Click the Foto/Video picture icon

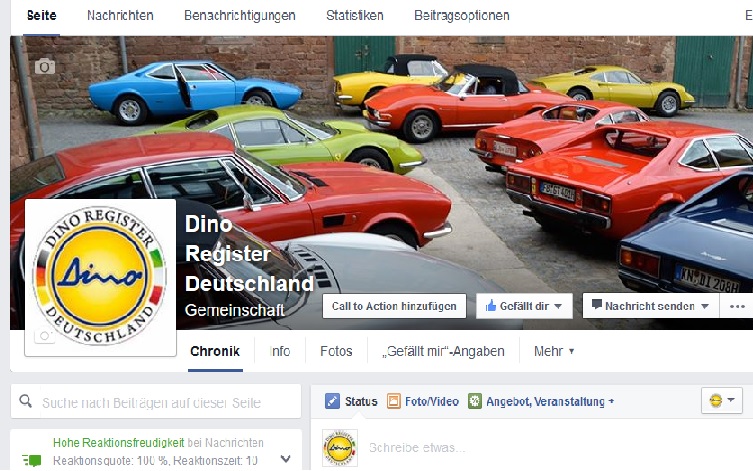coord(394,401)
